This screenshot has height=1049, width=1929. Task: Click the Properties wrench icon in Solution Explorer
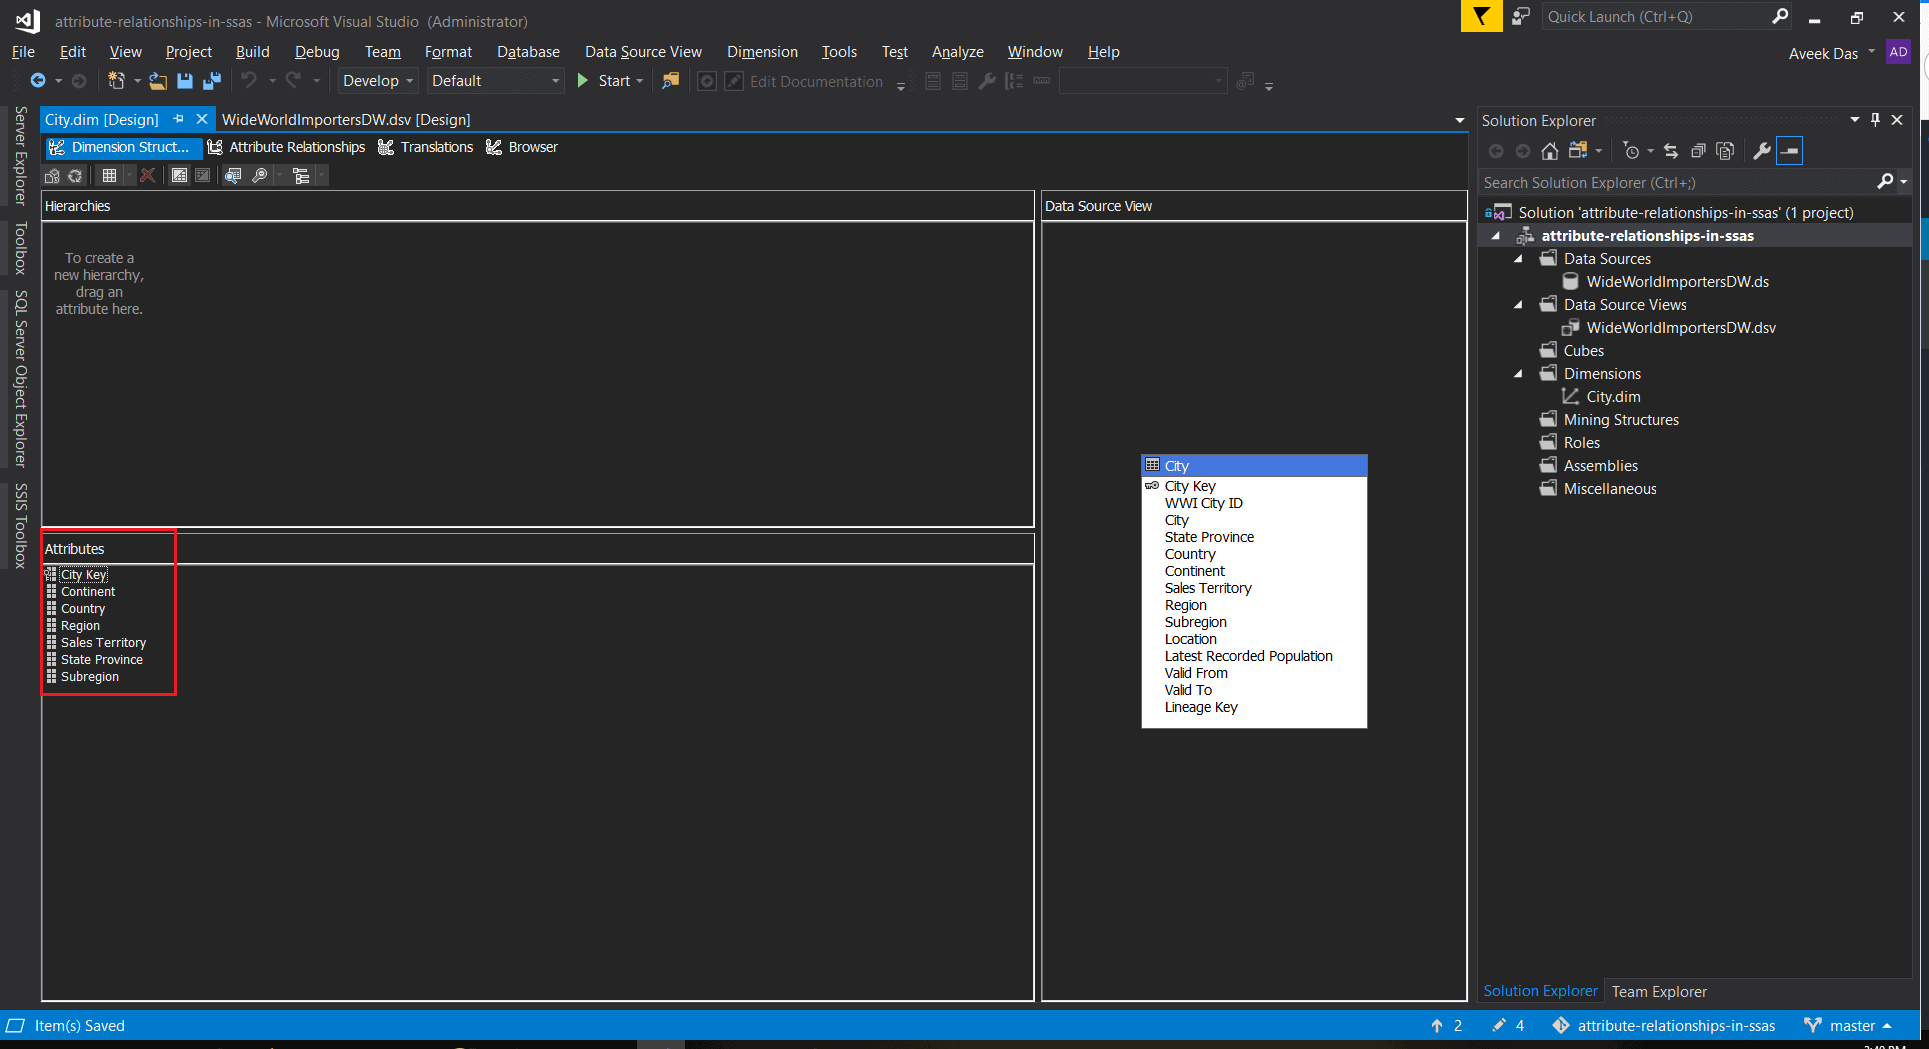click(x=1761, y=151)
